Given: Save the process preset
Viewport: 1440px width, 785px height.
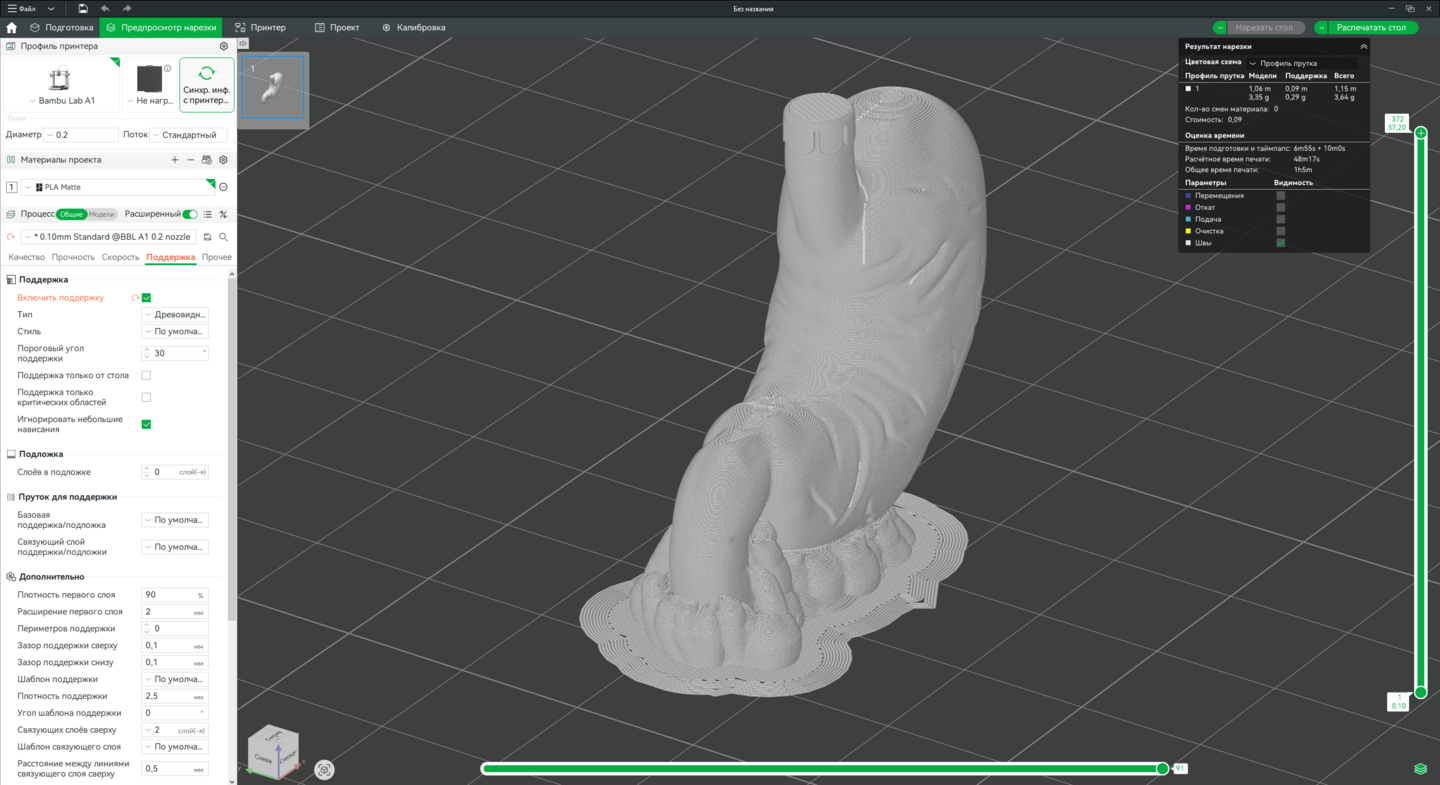Looking at the screenshot, I should [x=208, y=237].
